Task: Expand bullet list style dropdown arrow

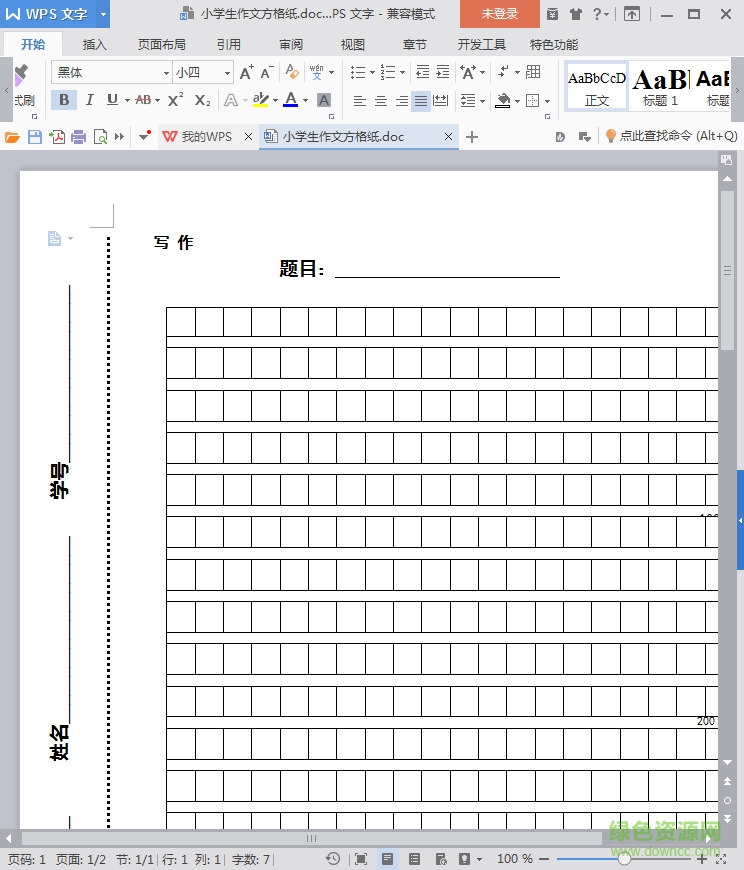Action: [372, 72]
